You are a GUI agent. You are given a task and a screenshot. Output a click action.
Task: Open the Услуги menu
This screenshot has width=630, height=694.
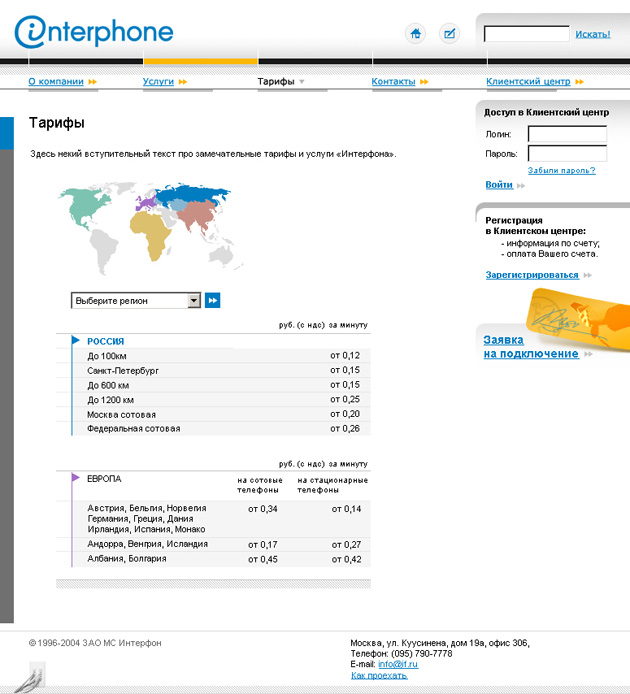coord(158,82)
